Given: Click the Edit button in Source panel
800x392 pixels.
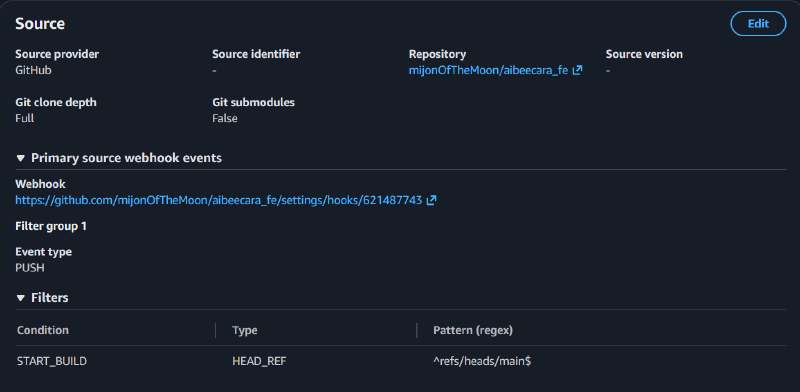Looking at the screenshot, I should [758, 23].
